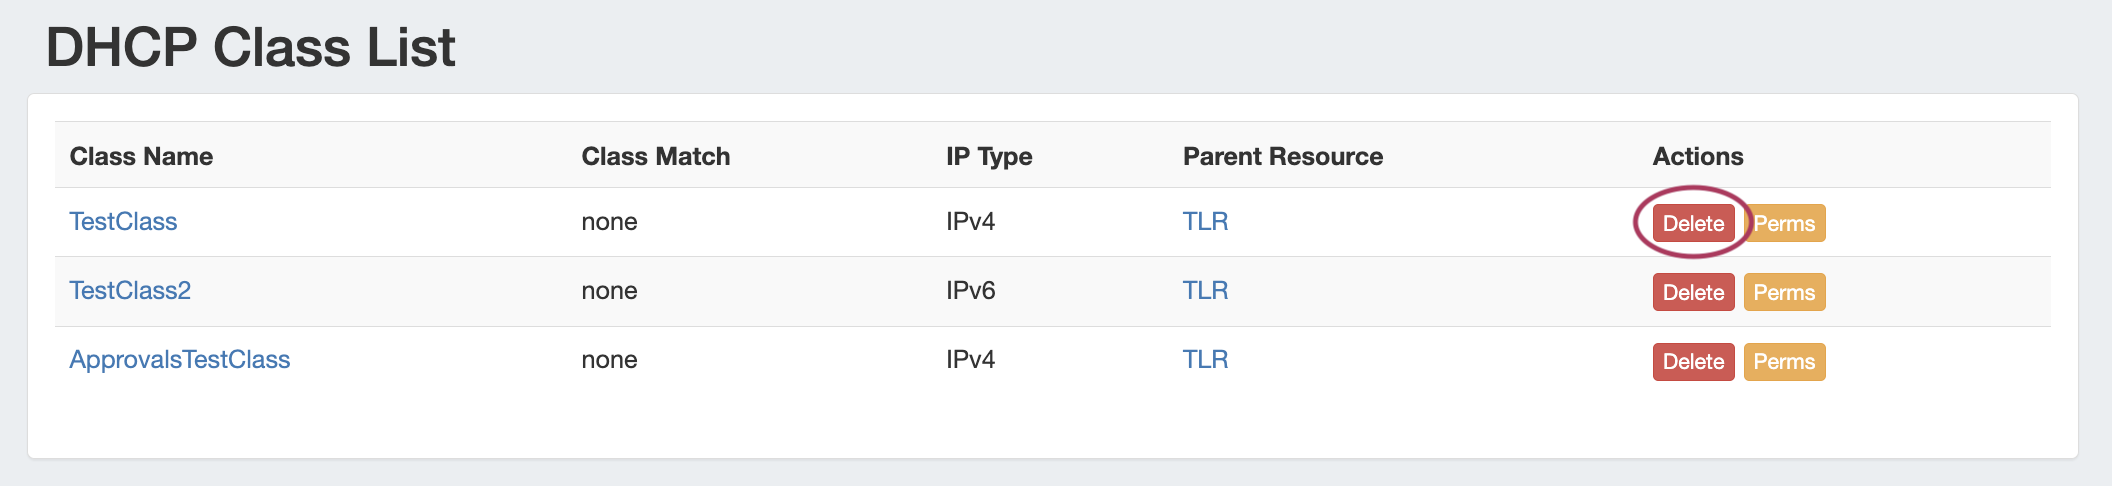The height and width of the screenshot is (486, 2112).
Task: Click the Class Match value for ApprovalsTestClass
Action: pyautogui.click(x=609, y=360)
